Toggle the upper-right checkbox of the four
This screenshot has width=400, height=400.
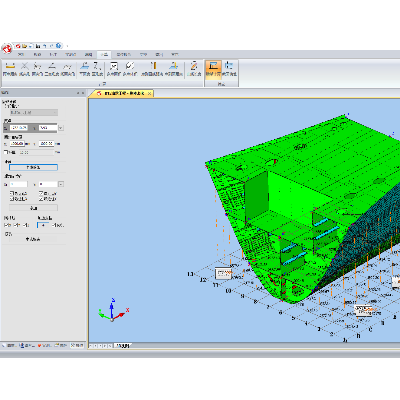[x=41, y=193]
